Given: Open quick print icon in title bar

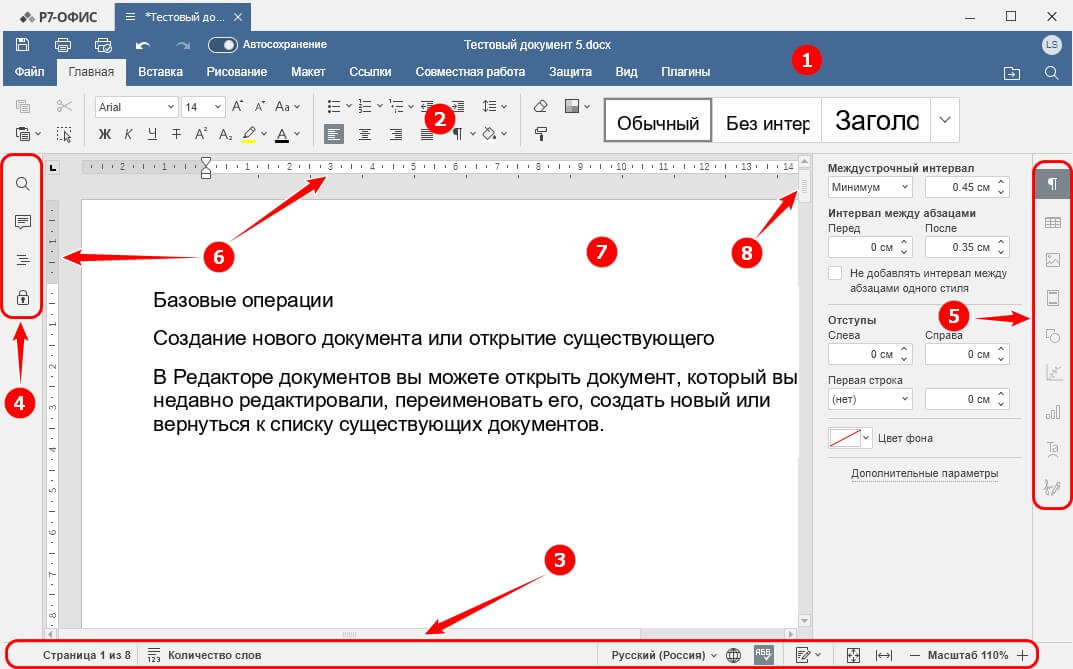Looking at the screenshot, I should pyautogui.click(x=103, y=45).
